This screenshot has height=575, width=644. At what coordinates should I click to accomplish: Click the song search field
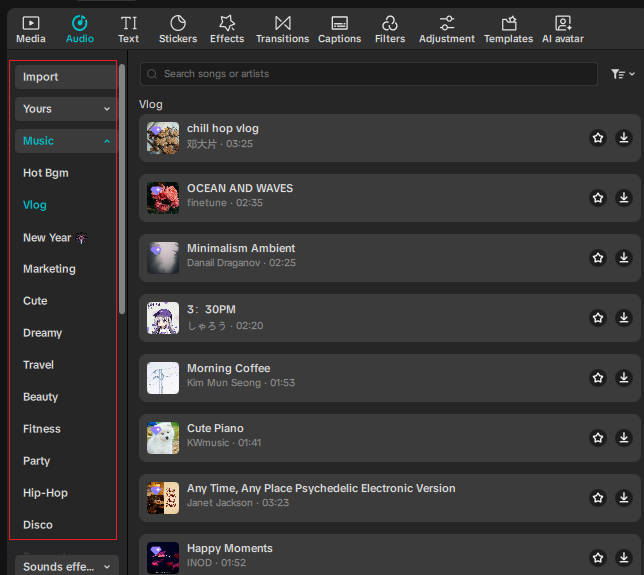click(370, 74)
